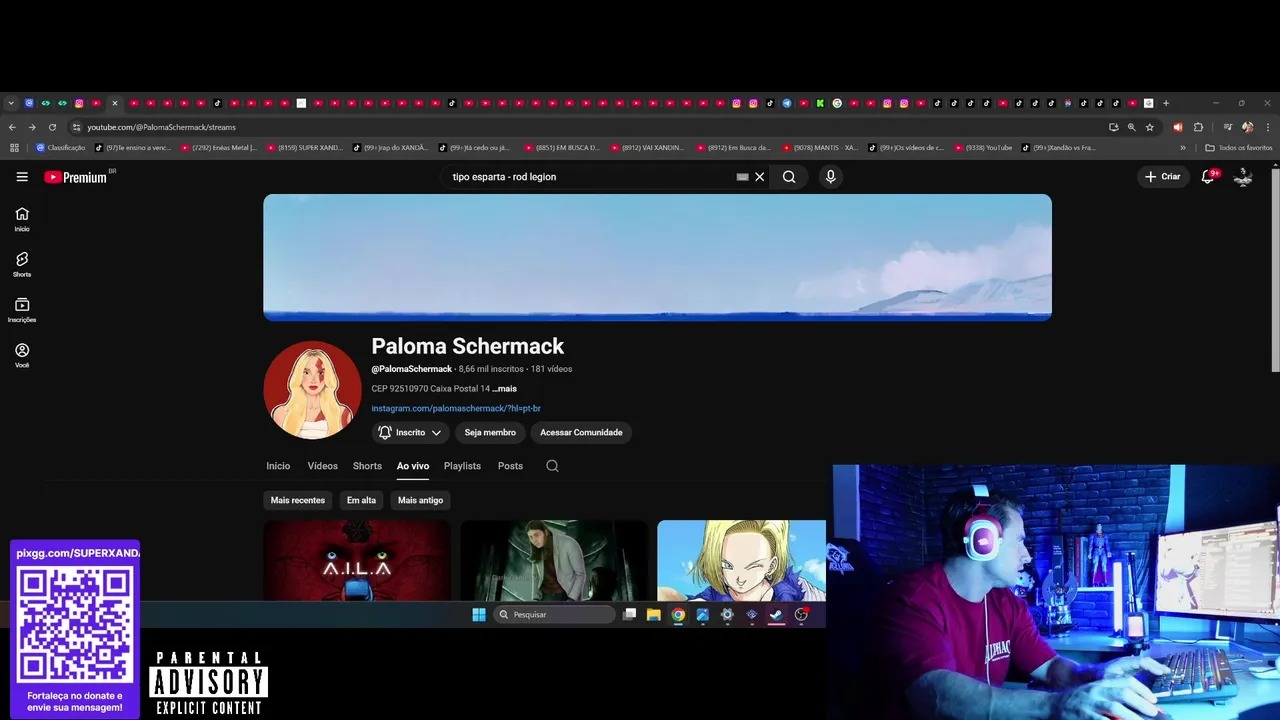
Task: Open the Windows Start button
Action: point(479,615)
